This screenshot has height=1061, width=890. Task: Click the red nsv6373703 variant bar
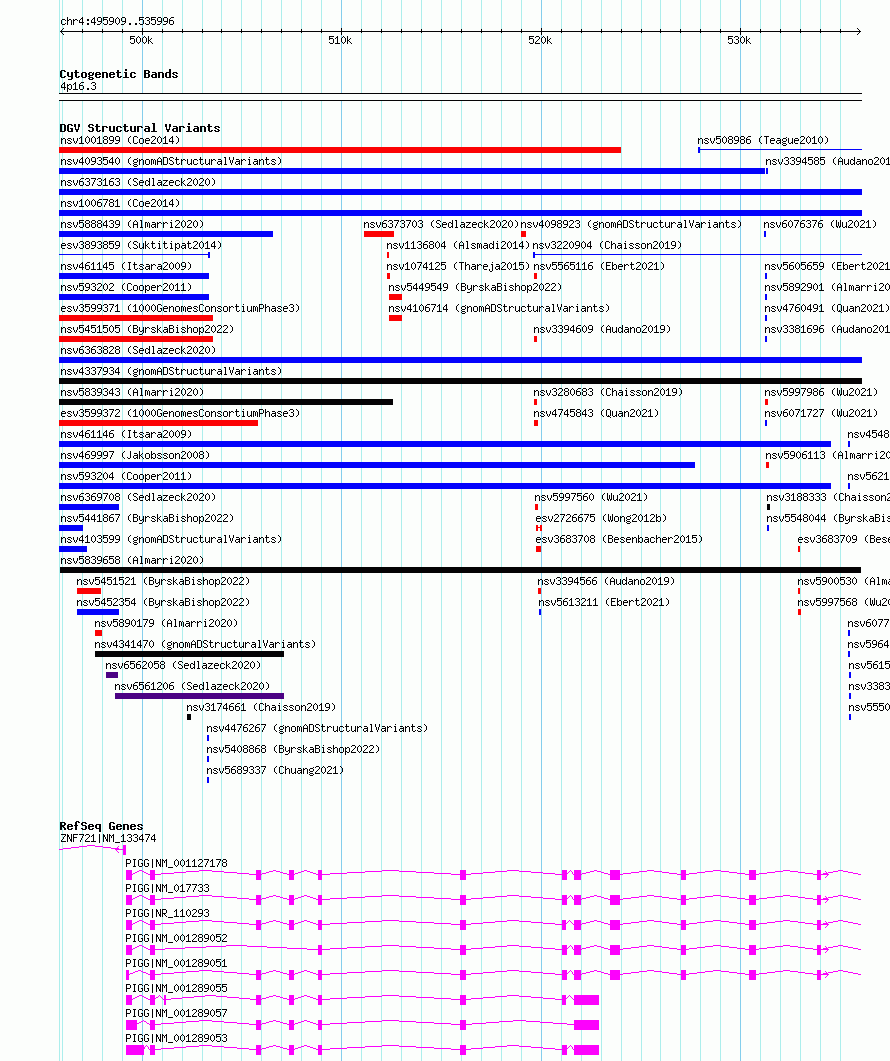pyautogui.click(x=378, y=234)
